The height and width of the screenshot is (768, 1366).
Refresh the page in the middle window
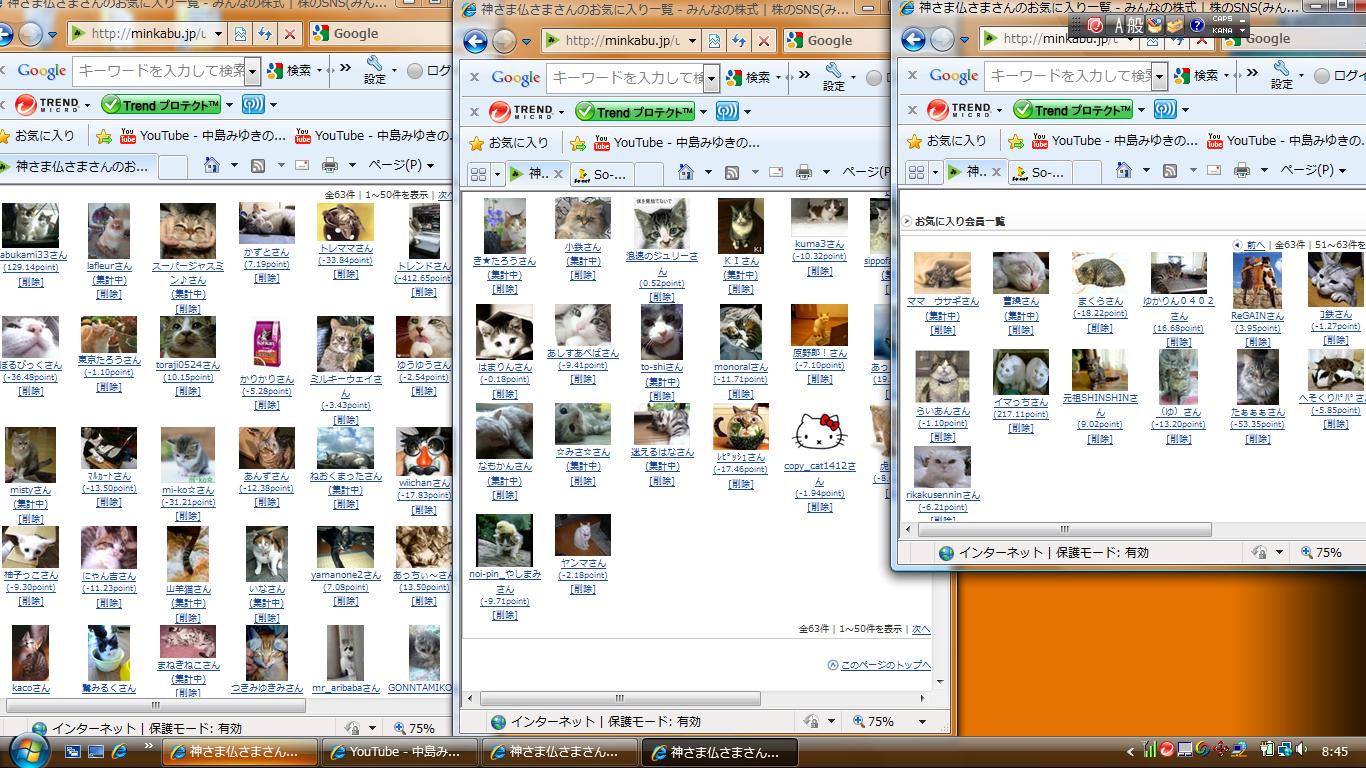(x=738, y=41)
